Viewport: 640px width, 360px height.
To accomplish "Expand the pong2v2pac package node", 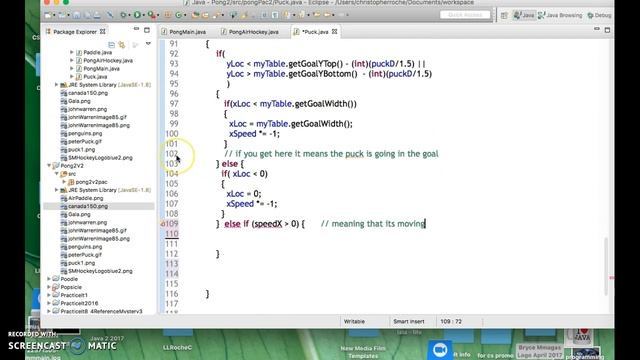I will click(x=64, y=182).
